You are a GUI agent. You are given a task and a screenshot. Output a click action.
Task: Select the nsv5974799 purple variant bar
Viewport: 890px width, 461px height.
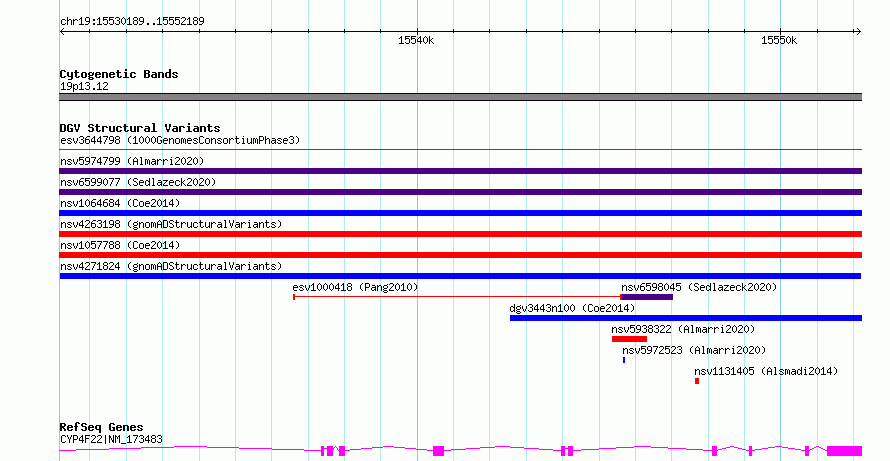click(460, 171)
